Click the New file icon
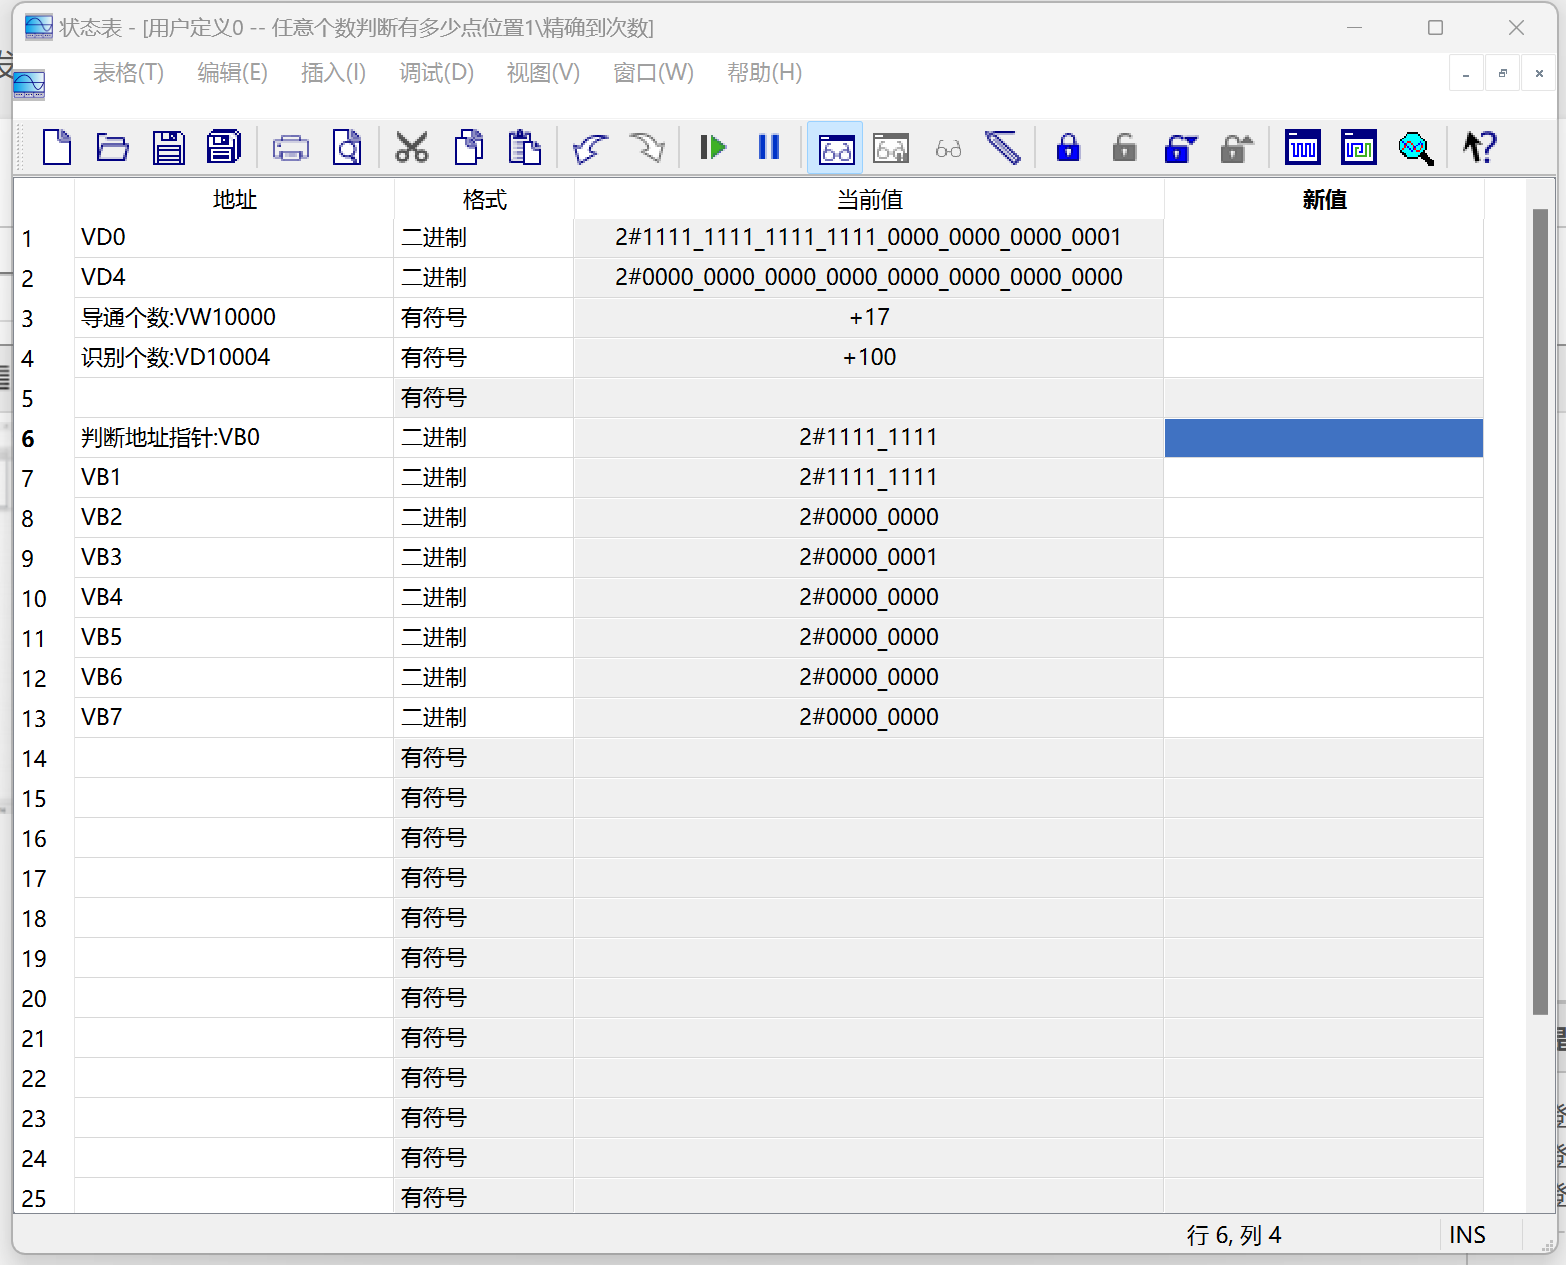The width and height of the screenshot is (1566, 1265). coord(57,148)
